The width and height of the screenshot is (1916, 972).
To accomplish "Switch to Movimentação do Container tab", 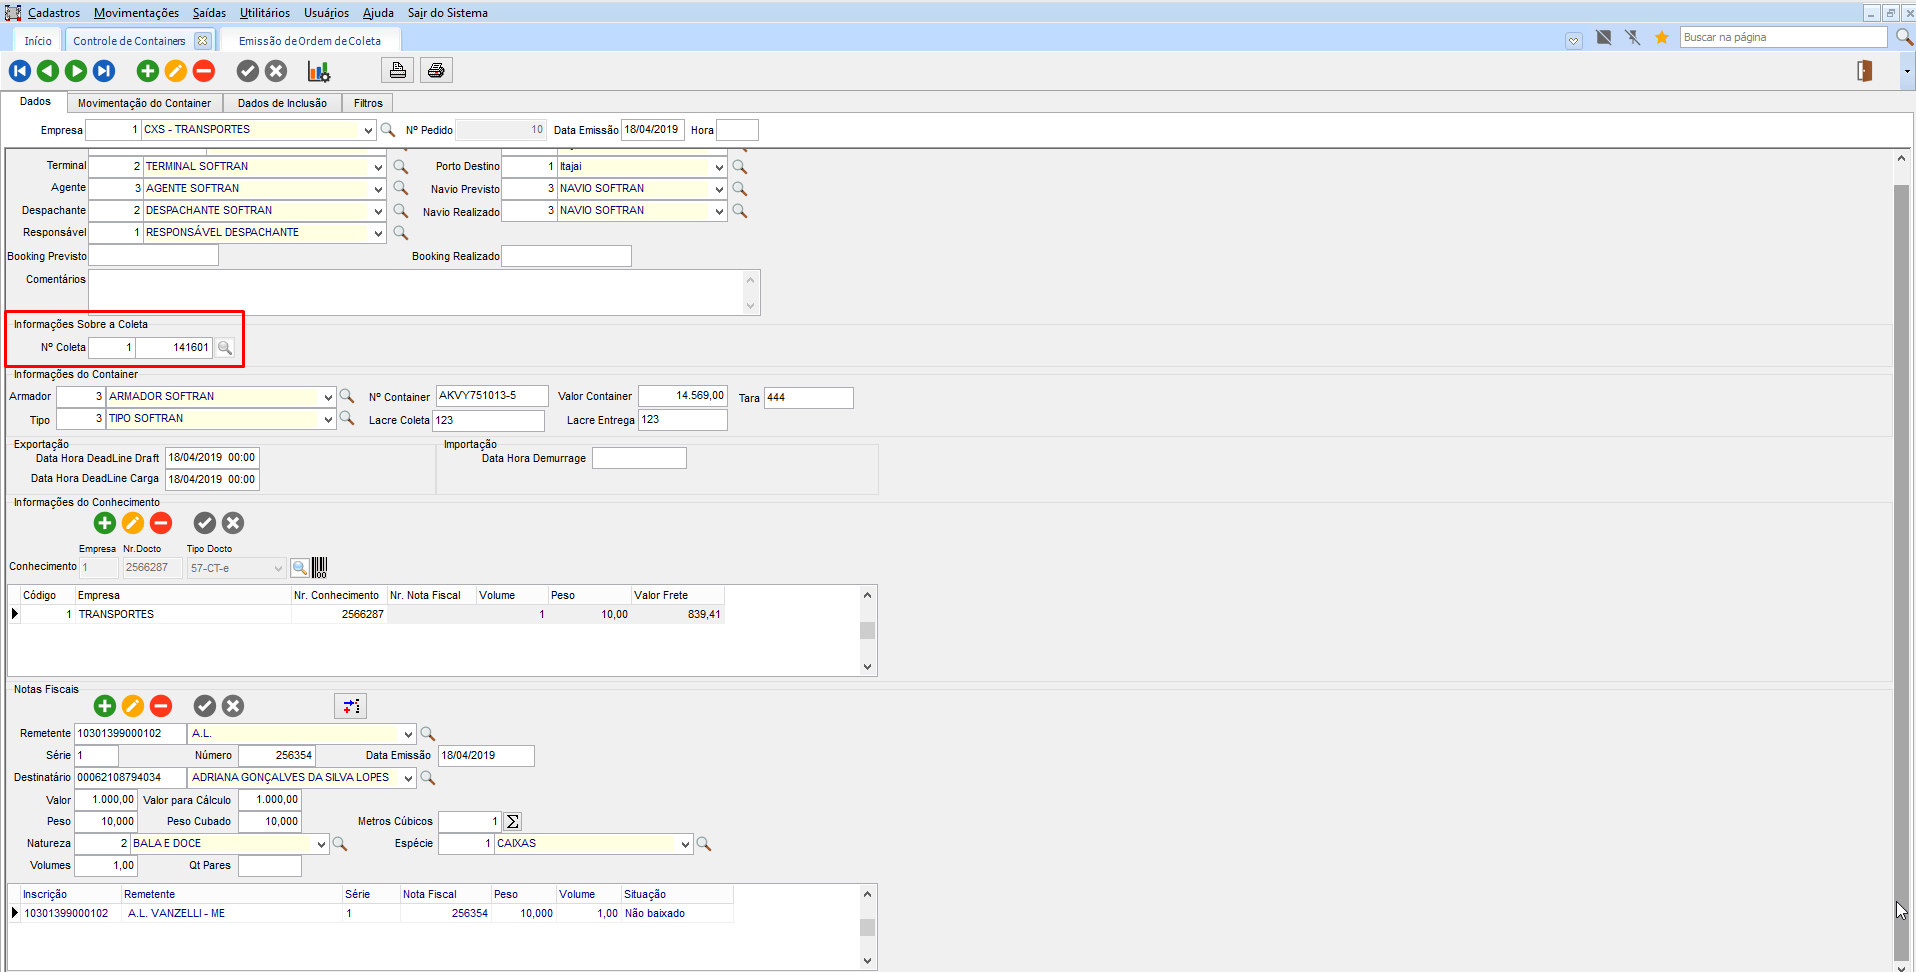I will pos(145,103).
